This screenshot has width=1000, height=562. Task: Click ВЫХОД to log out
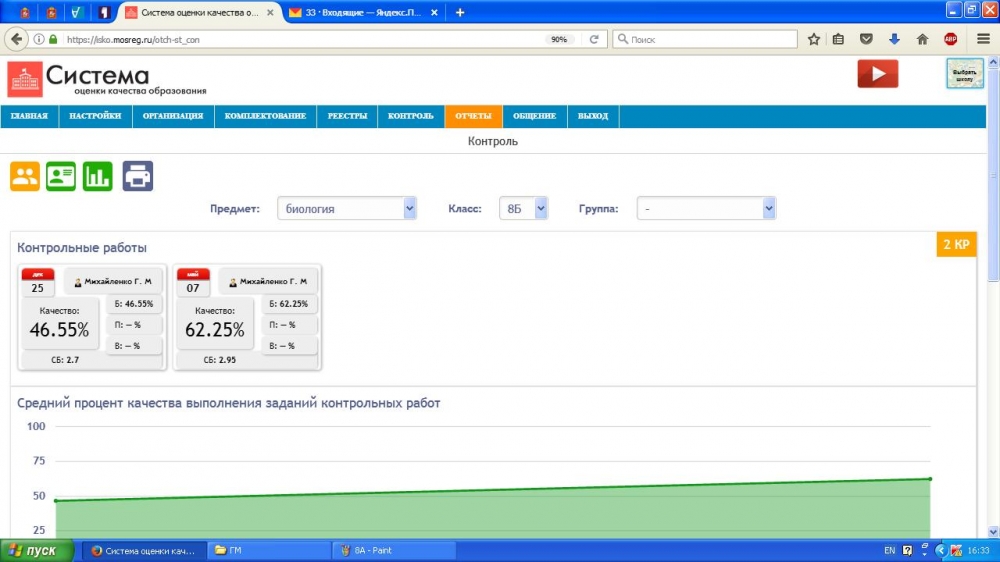tap(593, 116)
